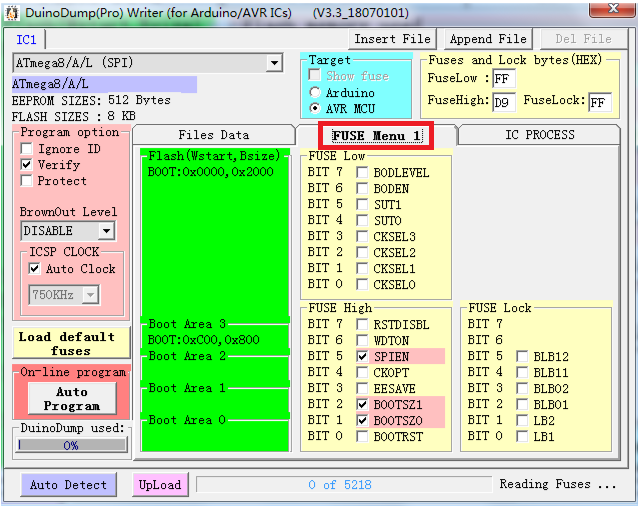Image resolution: width=643 pixels, height=512 pixels.
Task: Click the FuseLow hex input field
Action: pos(504,78)
